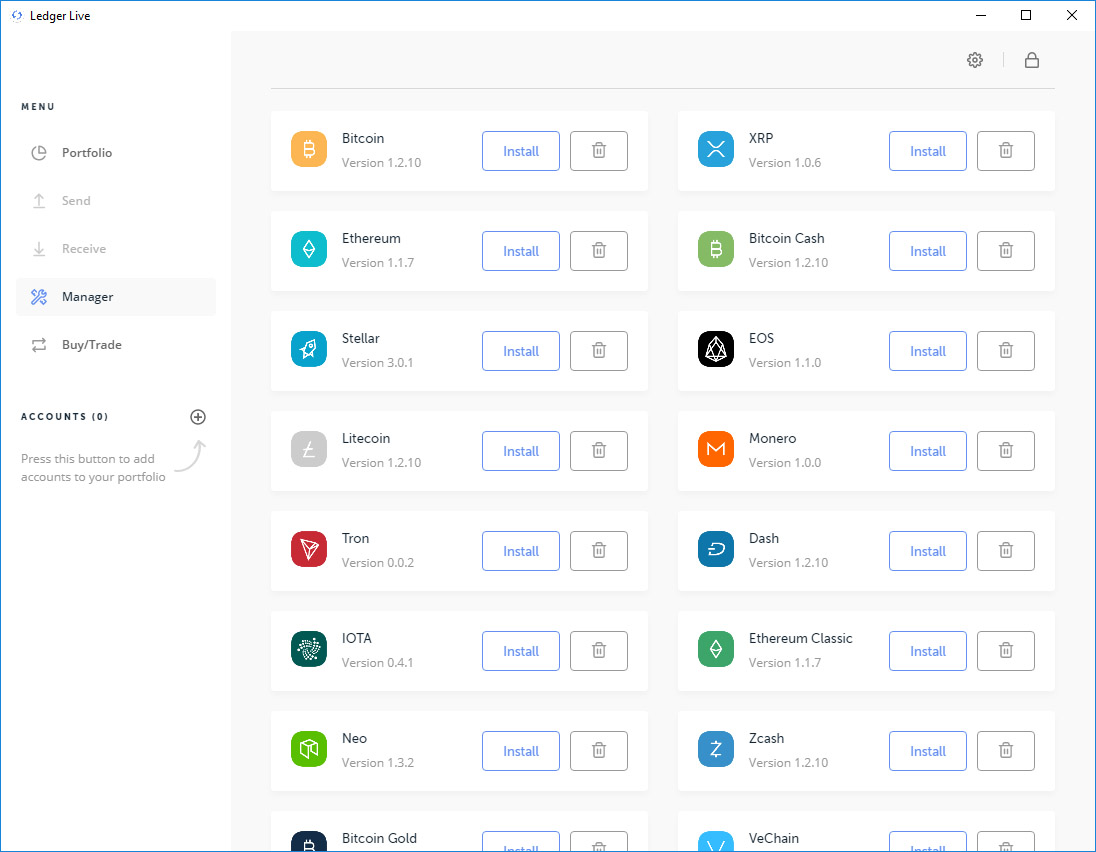Click the IOTA app icon
This screenshot has width=1096, height=852.
[x=309, y=649]
